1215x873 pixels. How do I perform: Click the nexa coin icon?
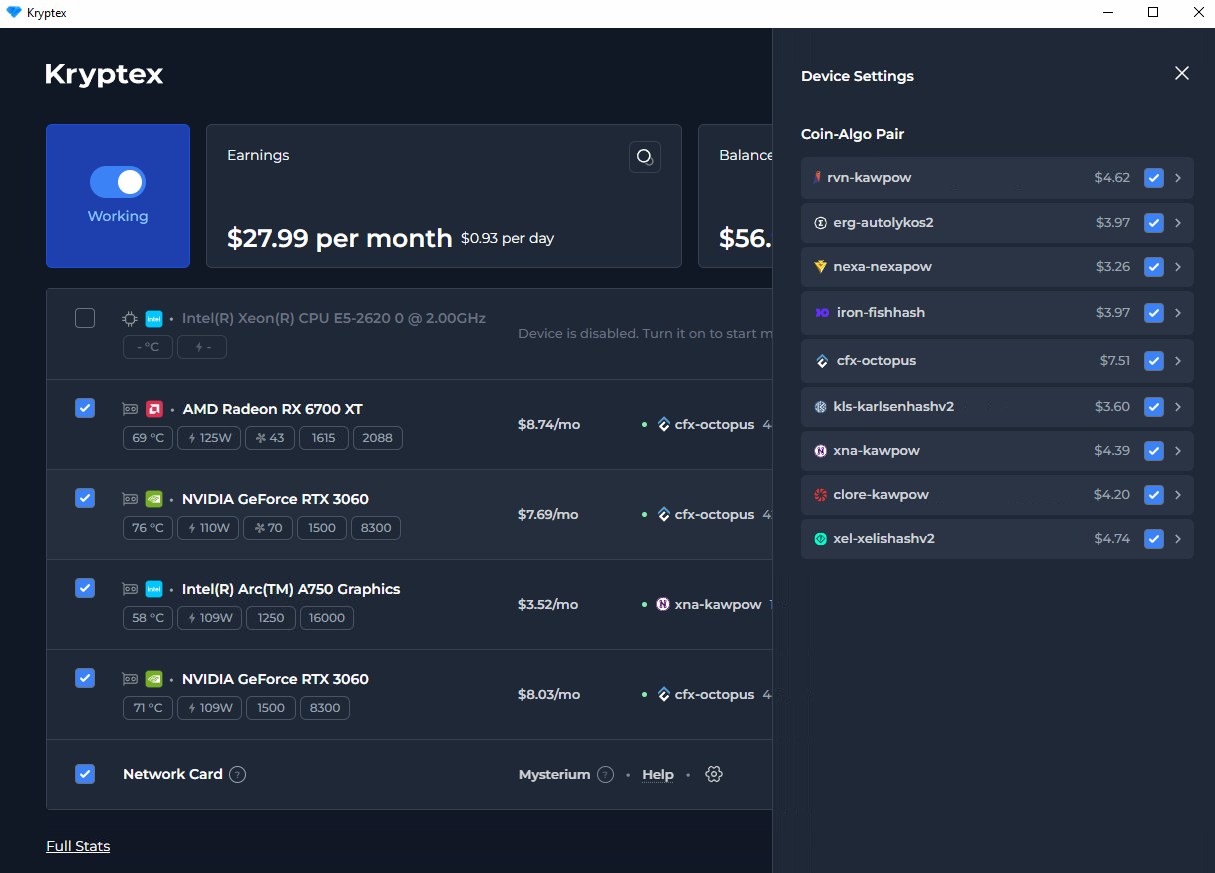click(821, 267)
